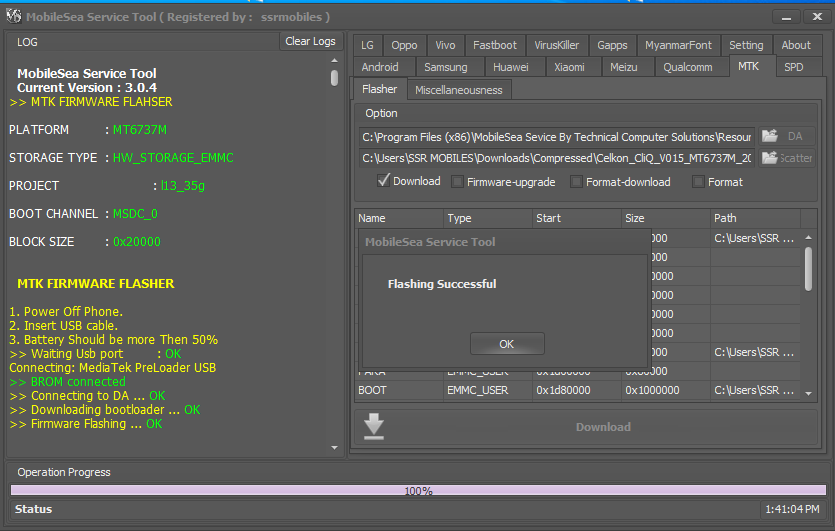
Task: Open the Miscellaneousness sub-tab
Action: coord(459,90)
